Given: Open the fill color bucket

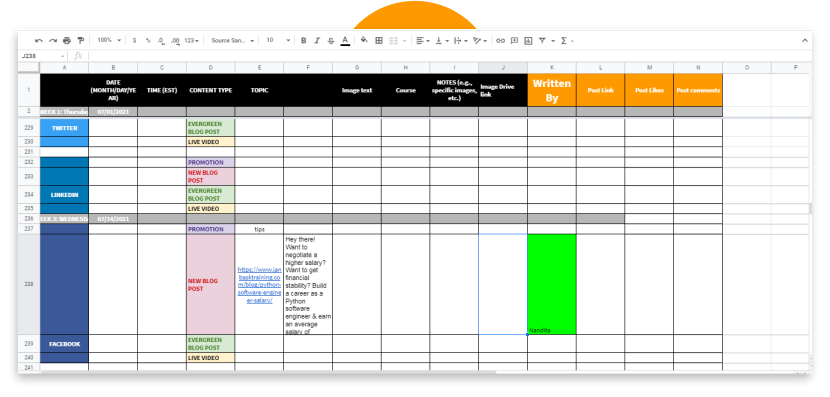Looking at the screenshot, I should pos(364,40).
